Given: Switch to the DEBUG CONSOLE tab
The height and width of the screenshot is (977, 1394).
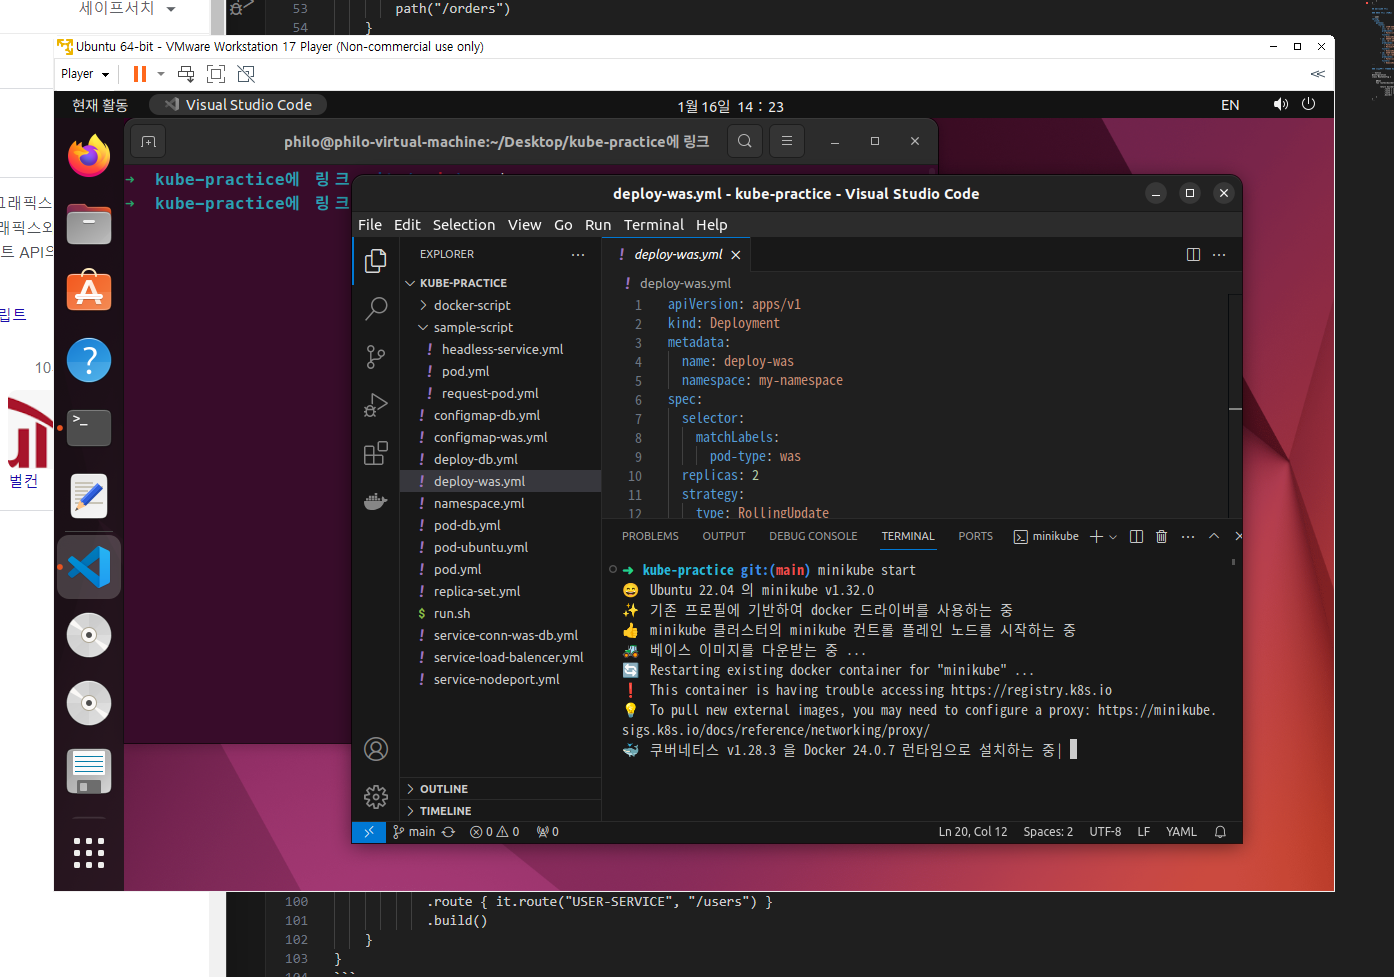Looking at the screenshot, I should tap(813, 537).
